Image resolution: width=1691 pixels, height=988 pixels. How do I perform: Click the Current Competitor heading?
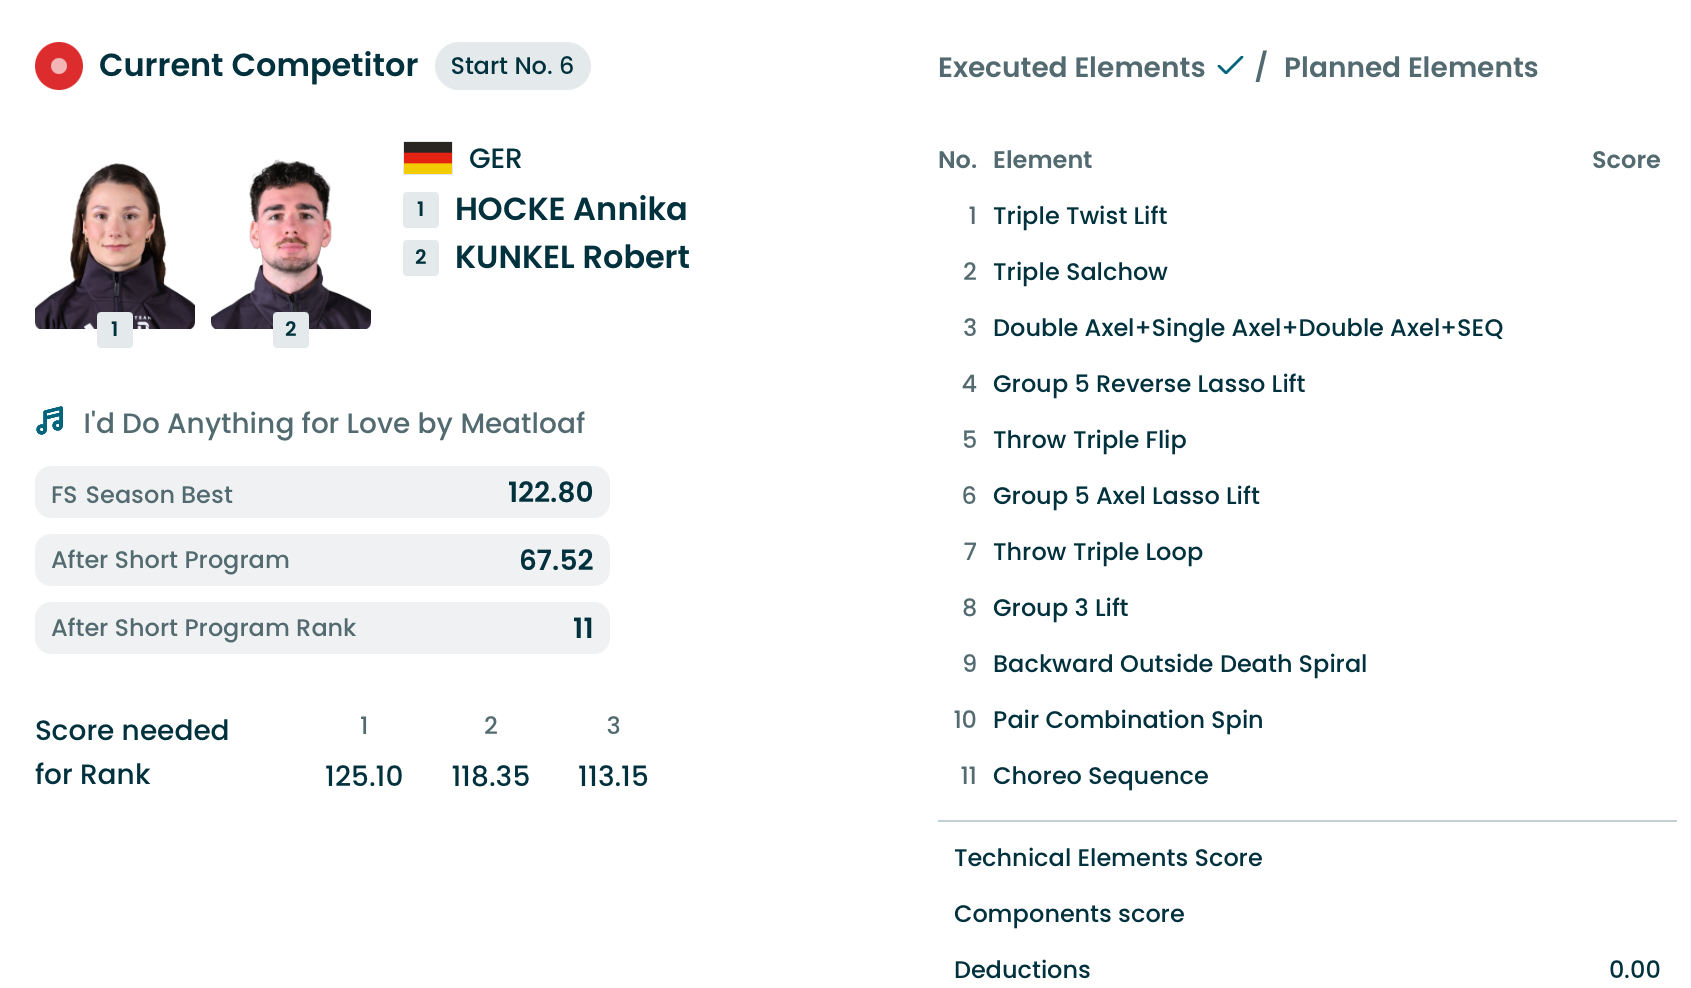[258, 65]
